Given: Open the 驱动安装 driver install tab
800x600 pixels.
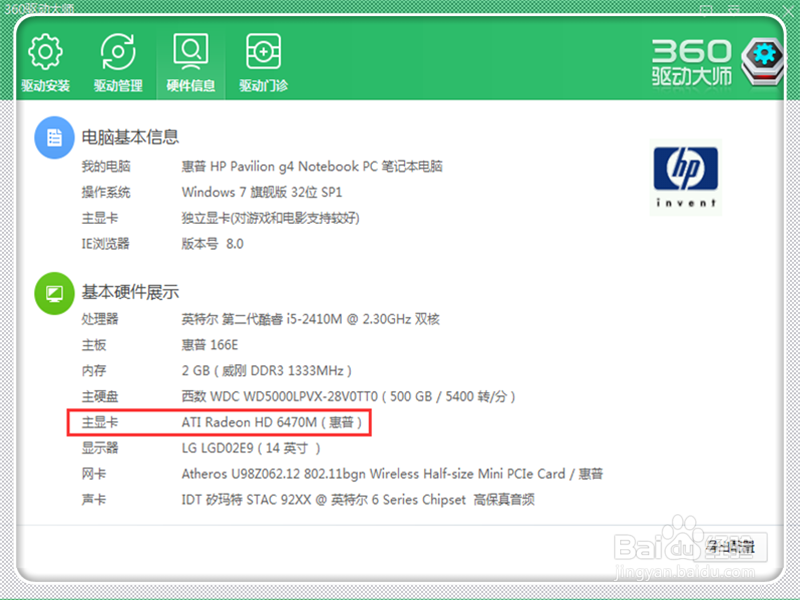Looking at the screenshot, I should 45,63.
